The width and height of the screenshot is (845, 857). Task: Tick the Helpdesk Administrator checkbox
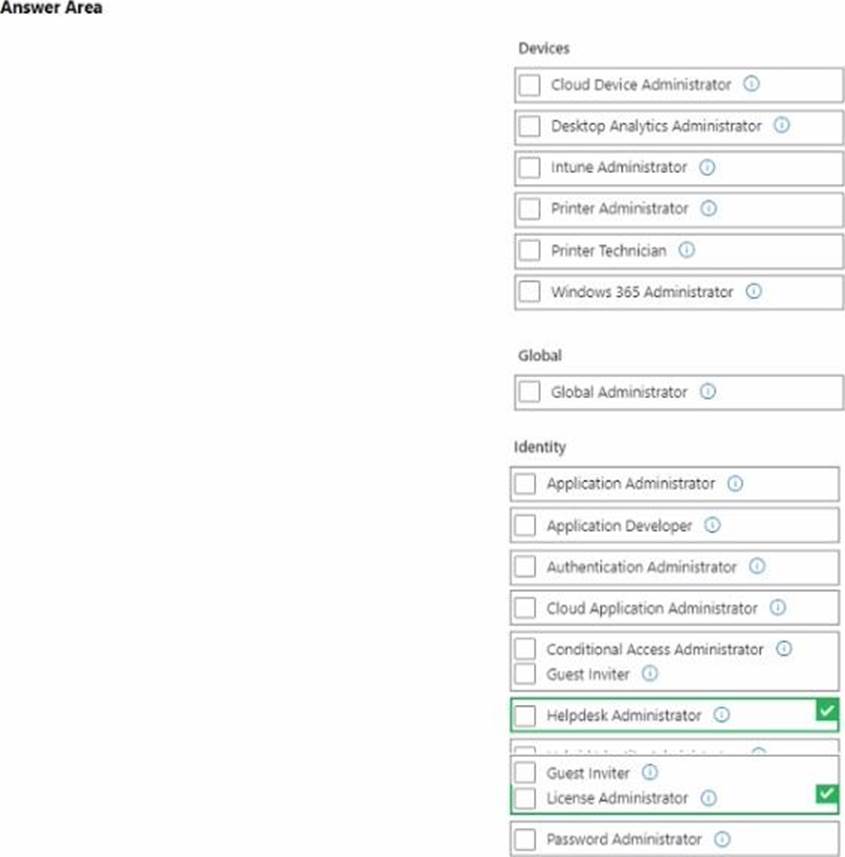coord(526,716)
